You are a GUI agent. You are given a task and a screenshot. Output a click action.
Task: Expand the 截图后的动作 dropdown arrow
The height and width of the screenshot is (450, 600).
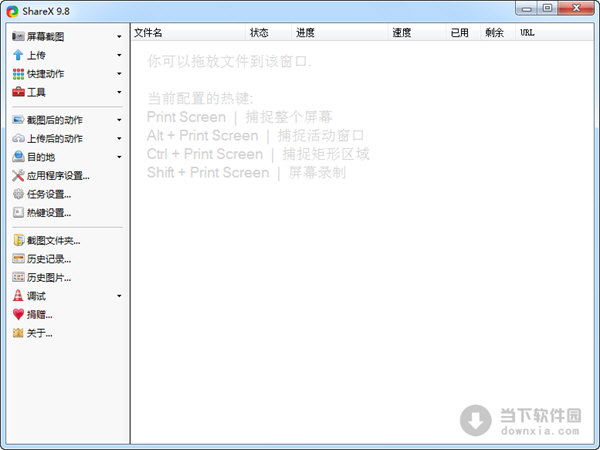119,120
